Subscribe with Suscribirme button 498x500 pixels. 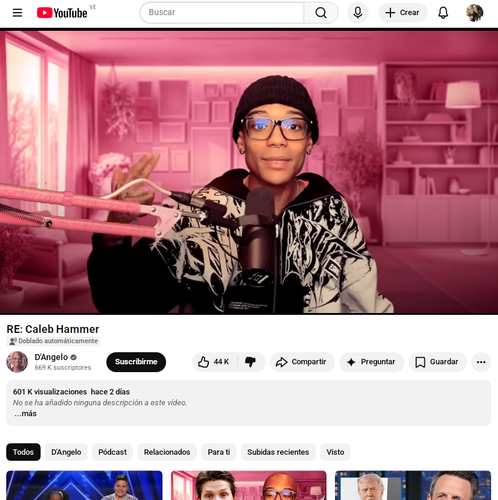pos(136,362)
